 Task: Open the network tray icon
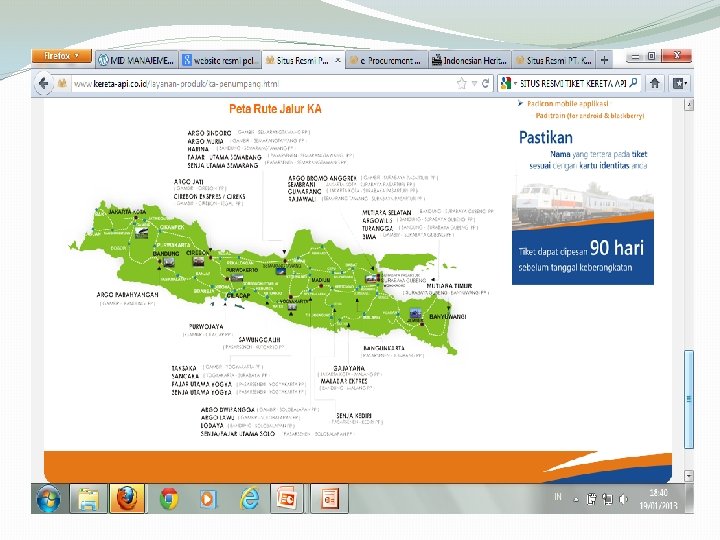pyautogui.click(x=607, y=499)
